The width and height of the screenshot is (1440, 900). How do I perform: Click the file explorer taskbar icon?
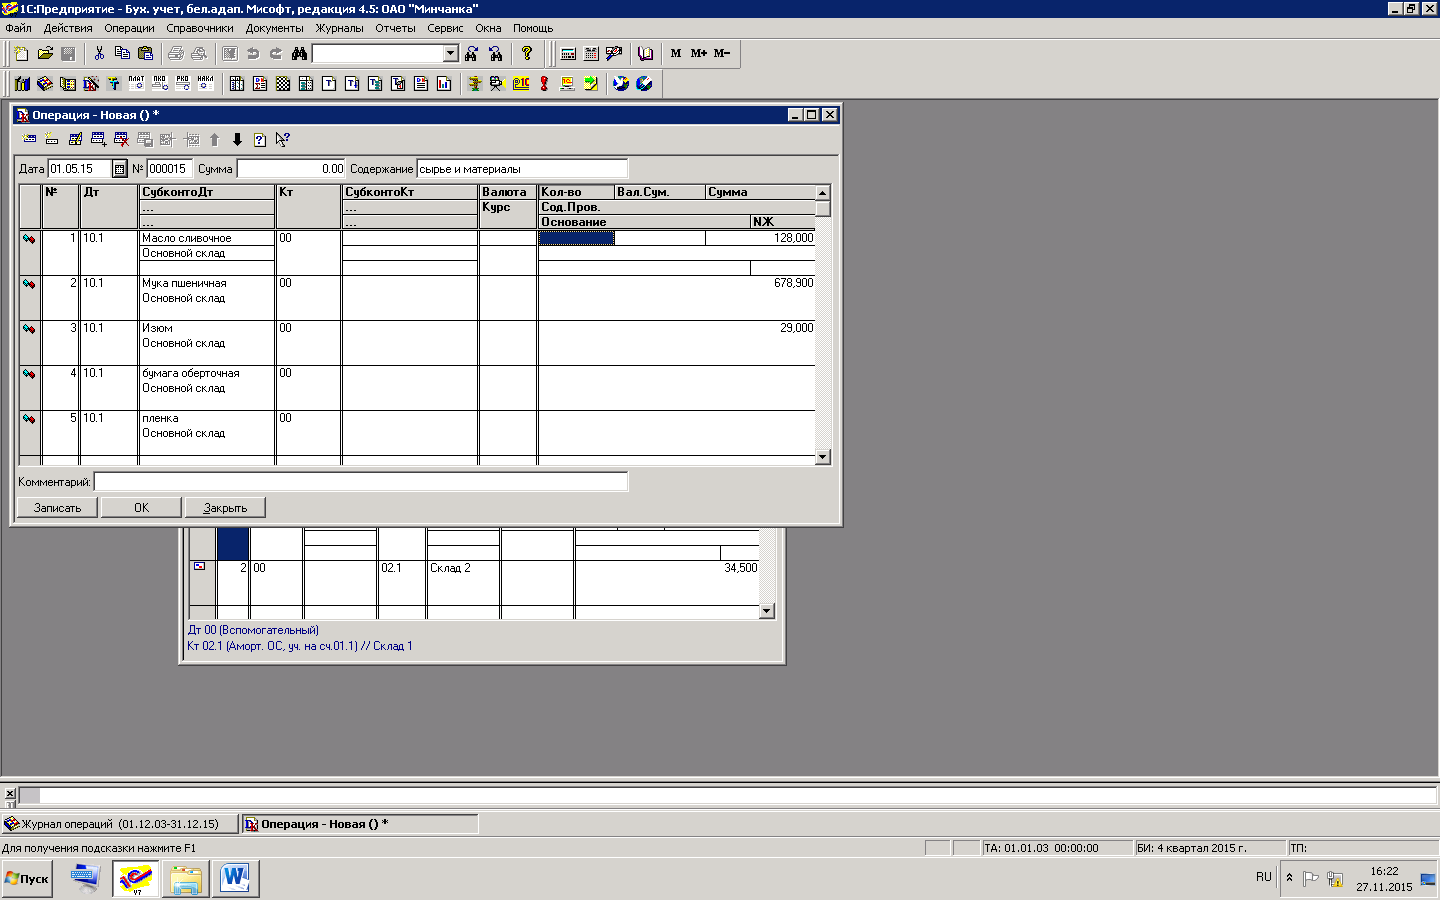click(185, 879)
